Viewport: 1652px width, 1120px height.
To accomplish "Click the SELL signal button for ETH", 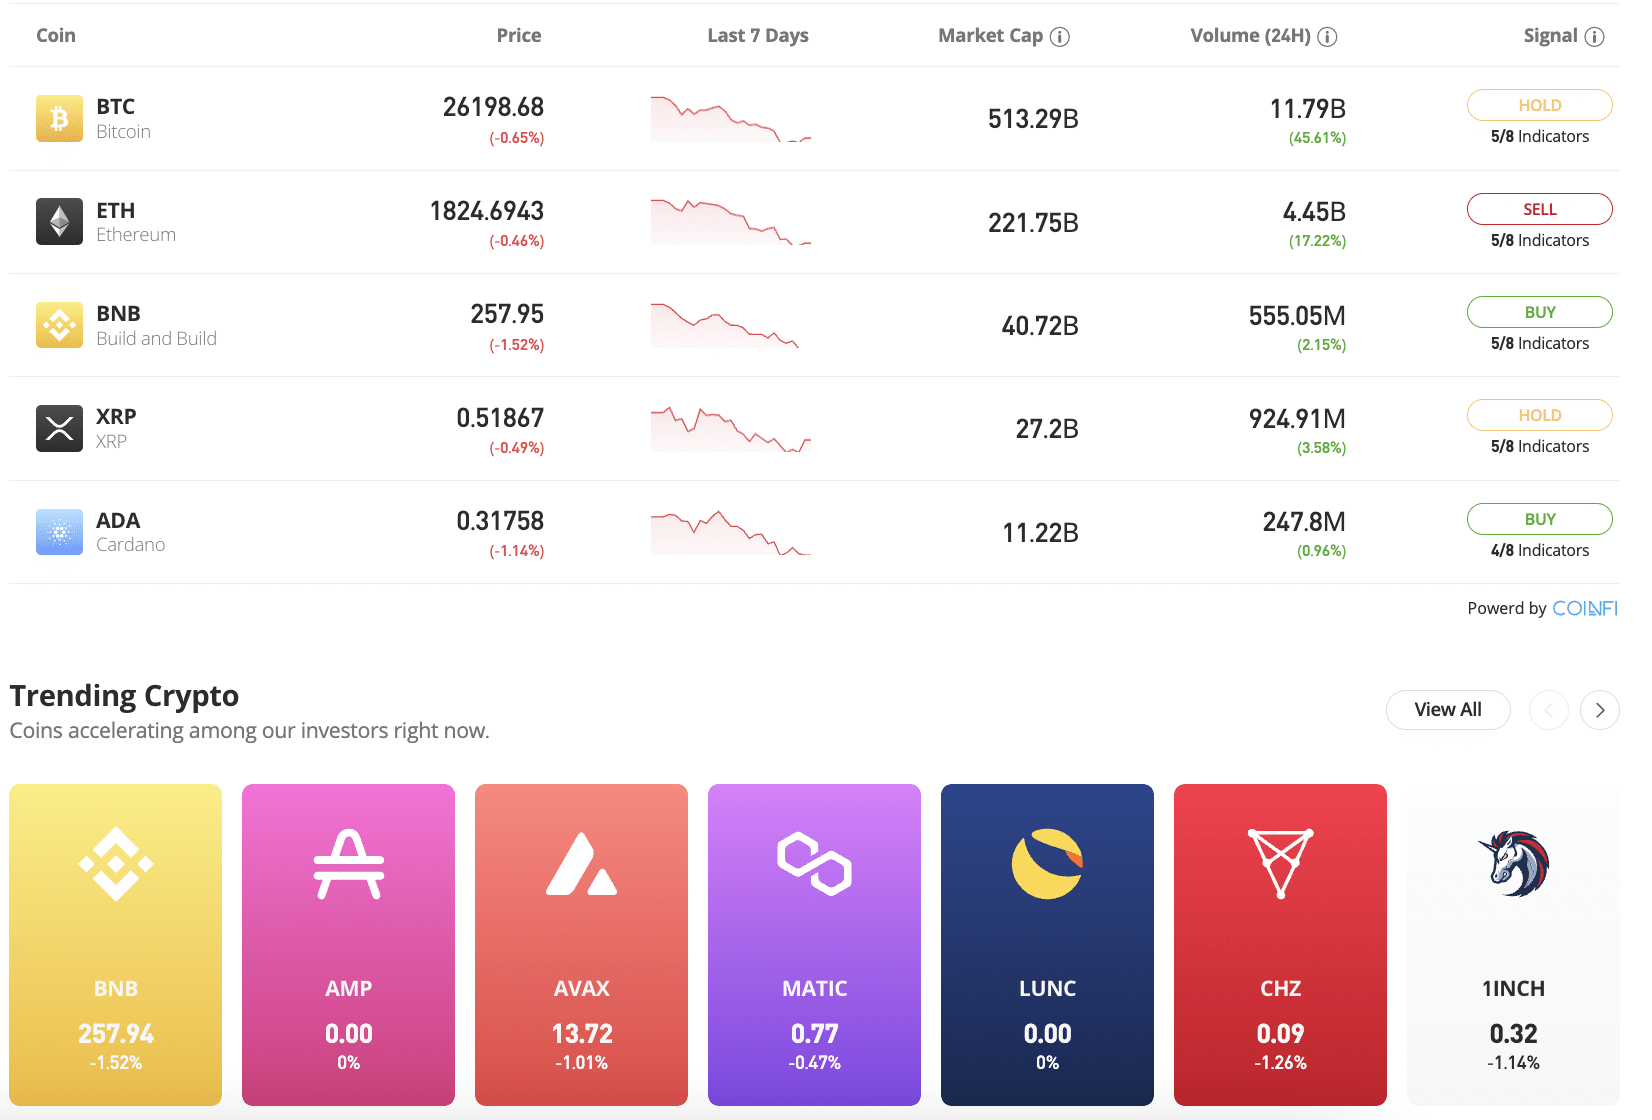I will pyautogui.click(x=1540, y=209).
